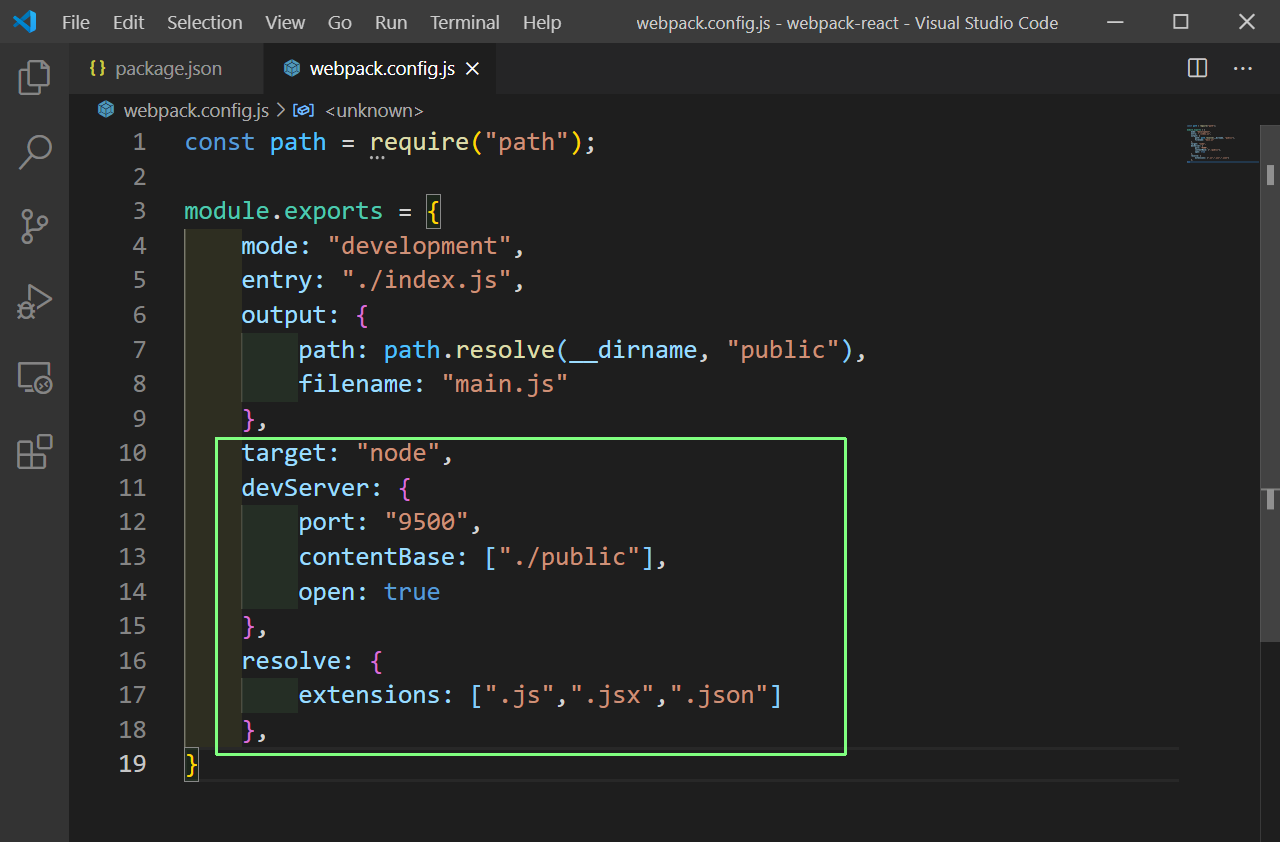The width and height of the screenshot is (1280, 842).
Task: Click module.exports on line 3
Action: (x=284, y=211)
